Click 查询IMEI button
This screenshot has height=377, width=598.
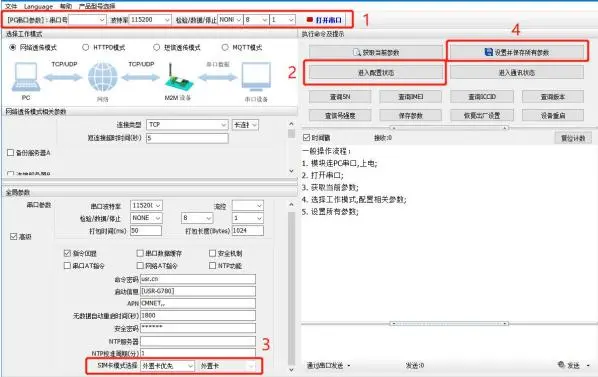click(411, 97)
